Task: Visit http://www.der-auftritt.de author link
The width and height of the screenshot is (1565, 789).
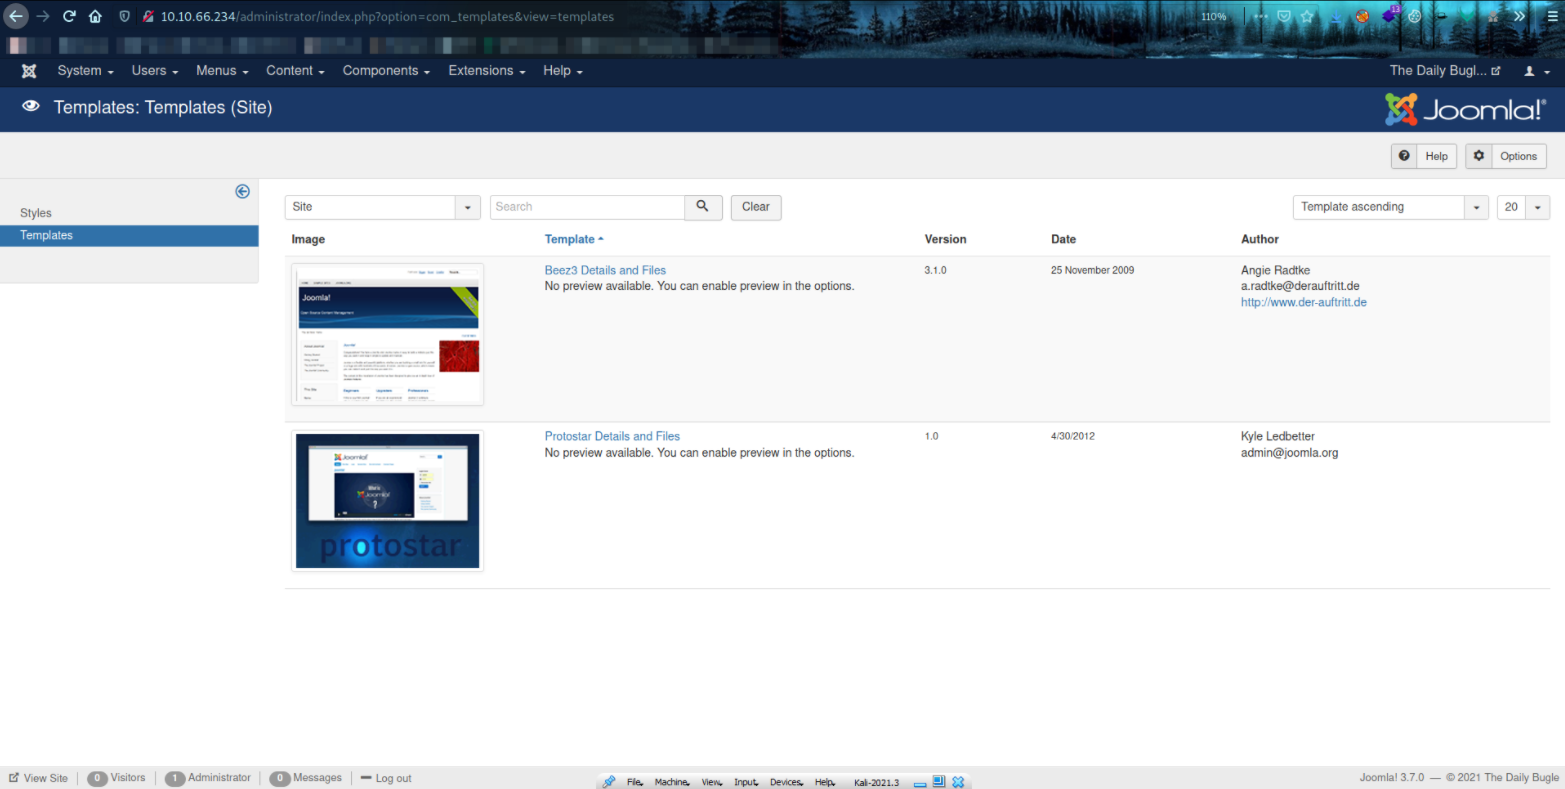Action: (x=1304, y=302)
